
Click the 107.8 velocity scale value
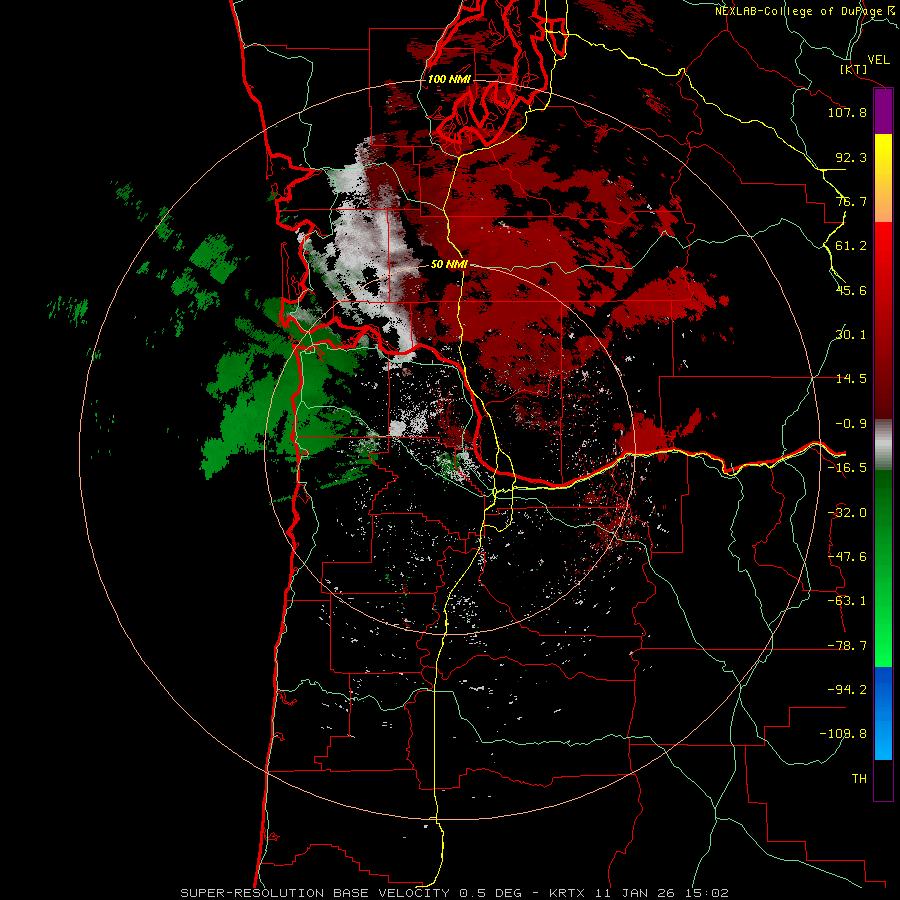(x=847, y=112)
